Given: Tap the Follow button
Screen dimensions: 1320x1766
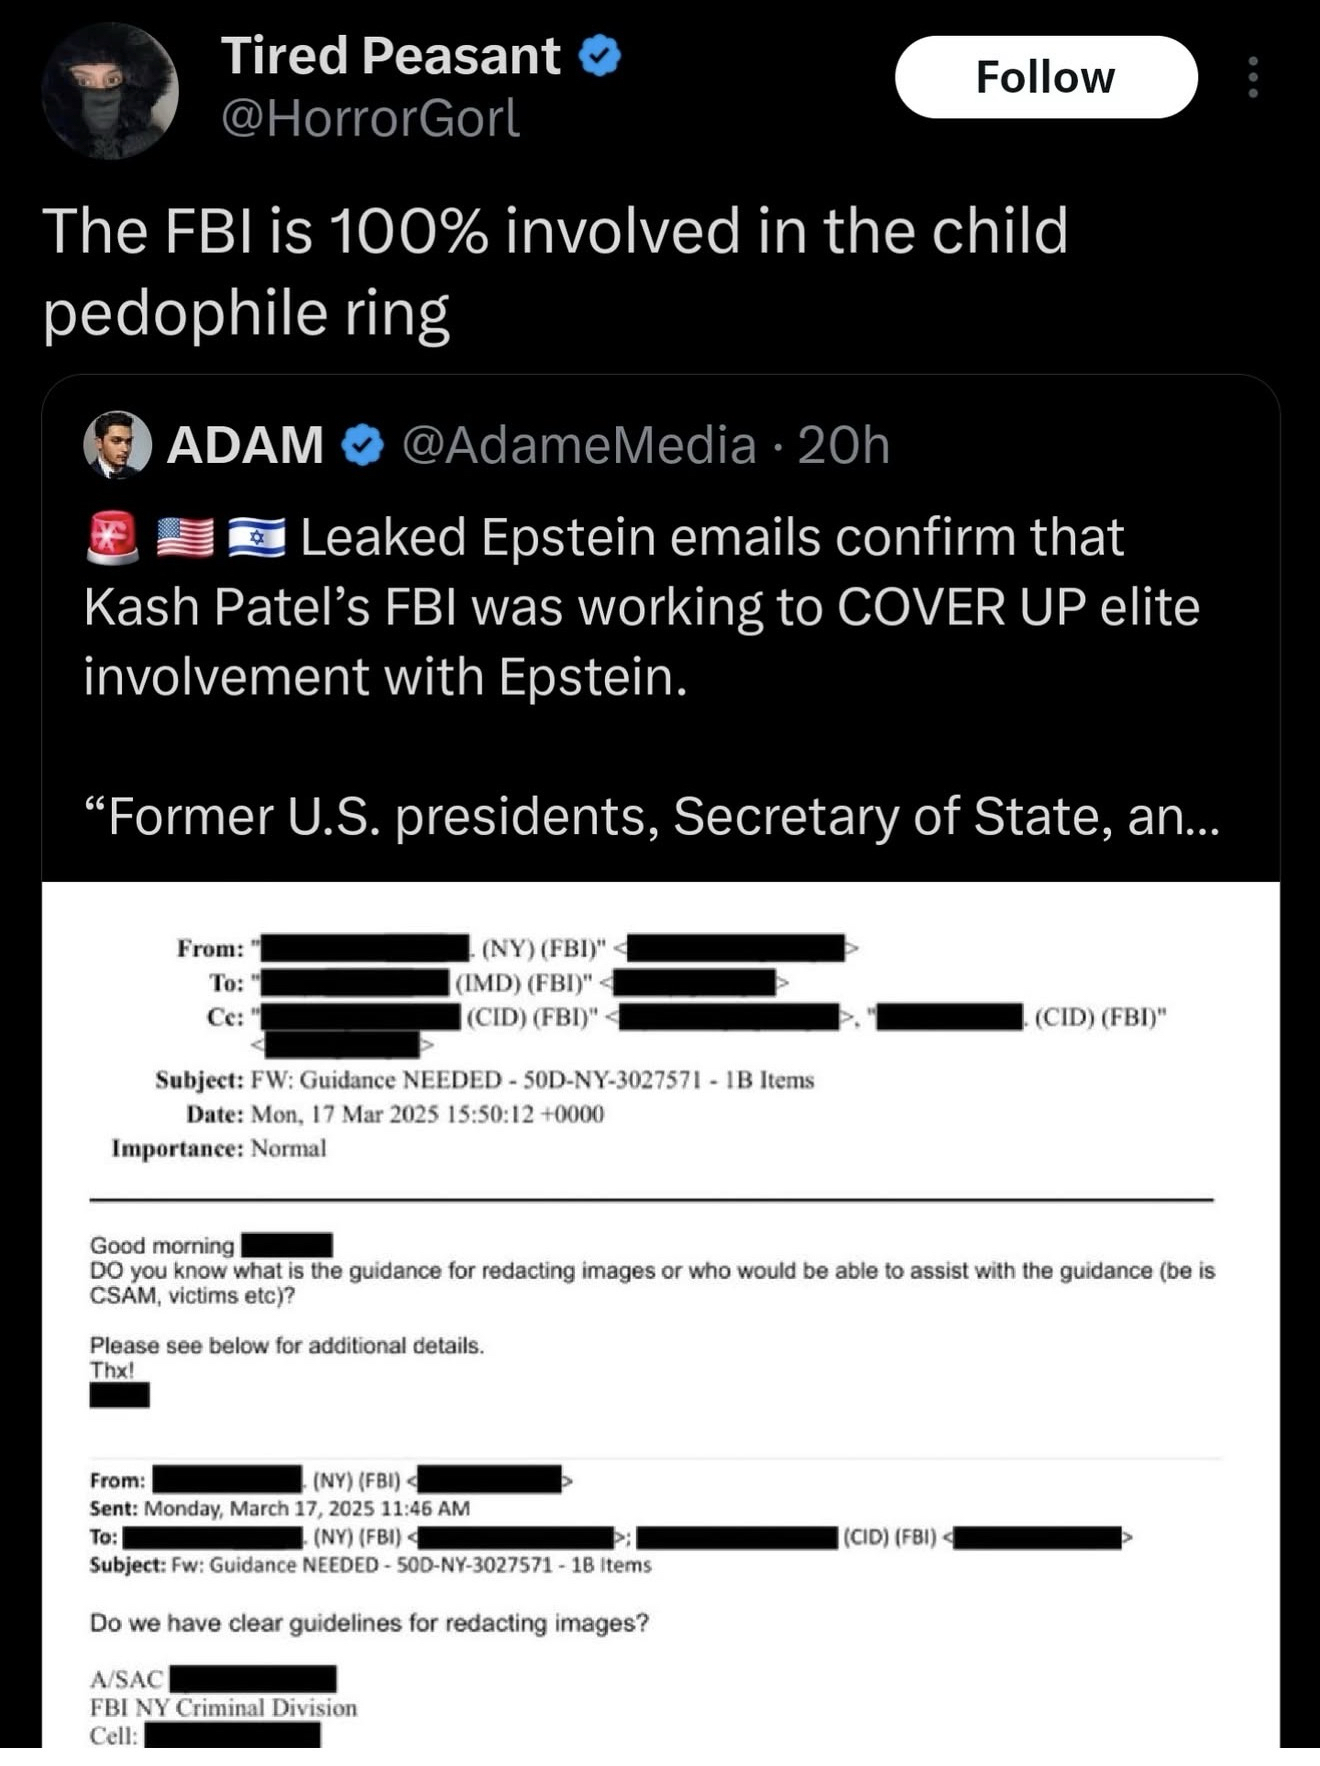Looking at the screenshot, I should coord(1045,77).
